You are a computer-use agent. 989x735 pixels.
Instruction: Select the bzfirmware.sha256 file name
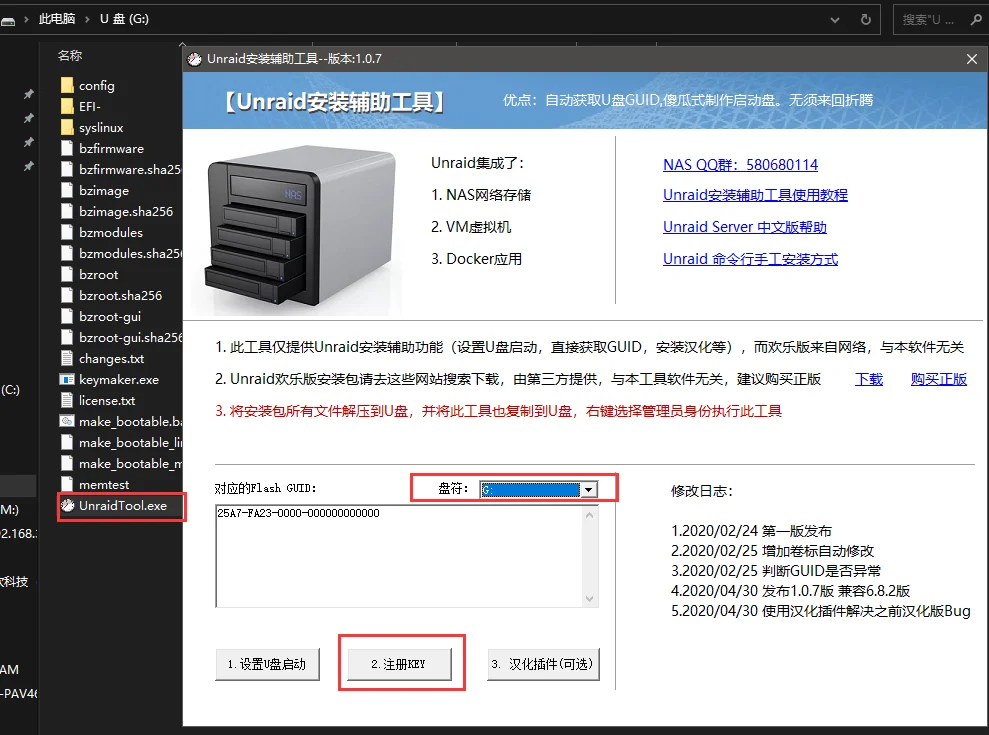[x=131, y=169]
